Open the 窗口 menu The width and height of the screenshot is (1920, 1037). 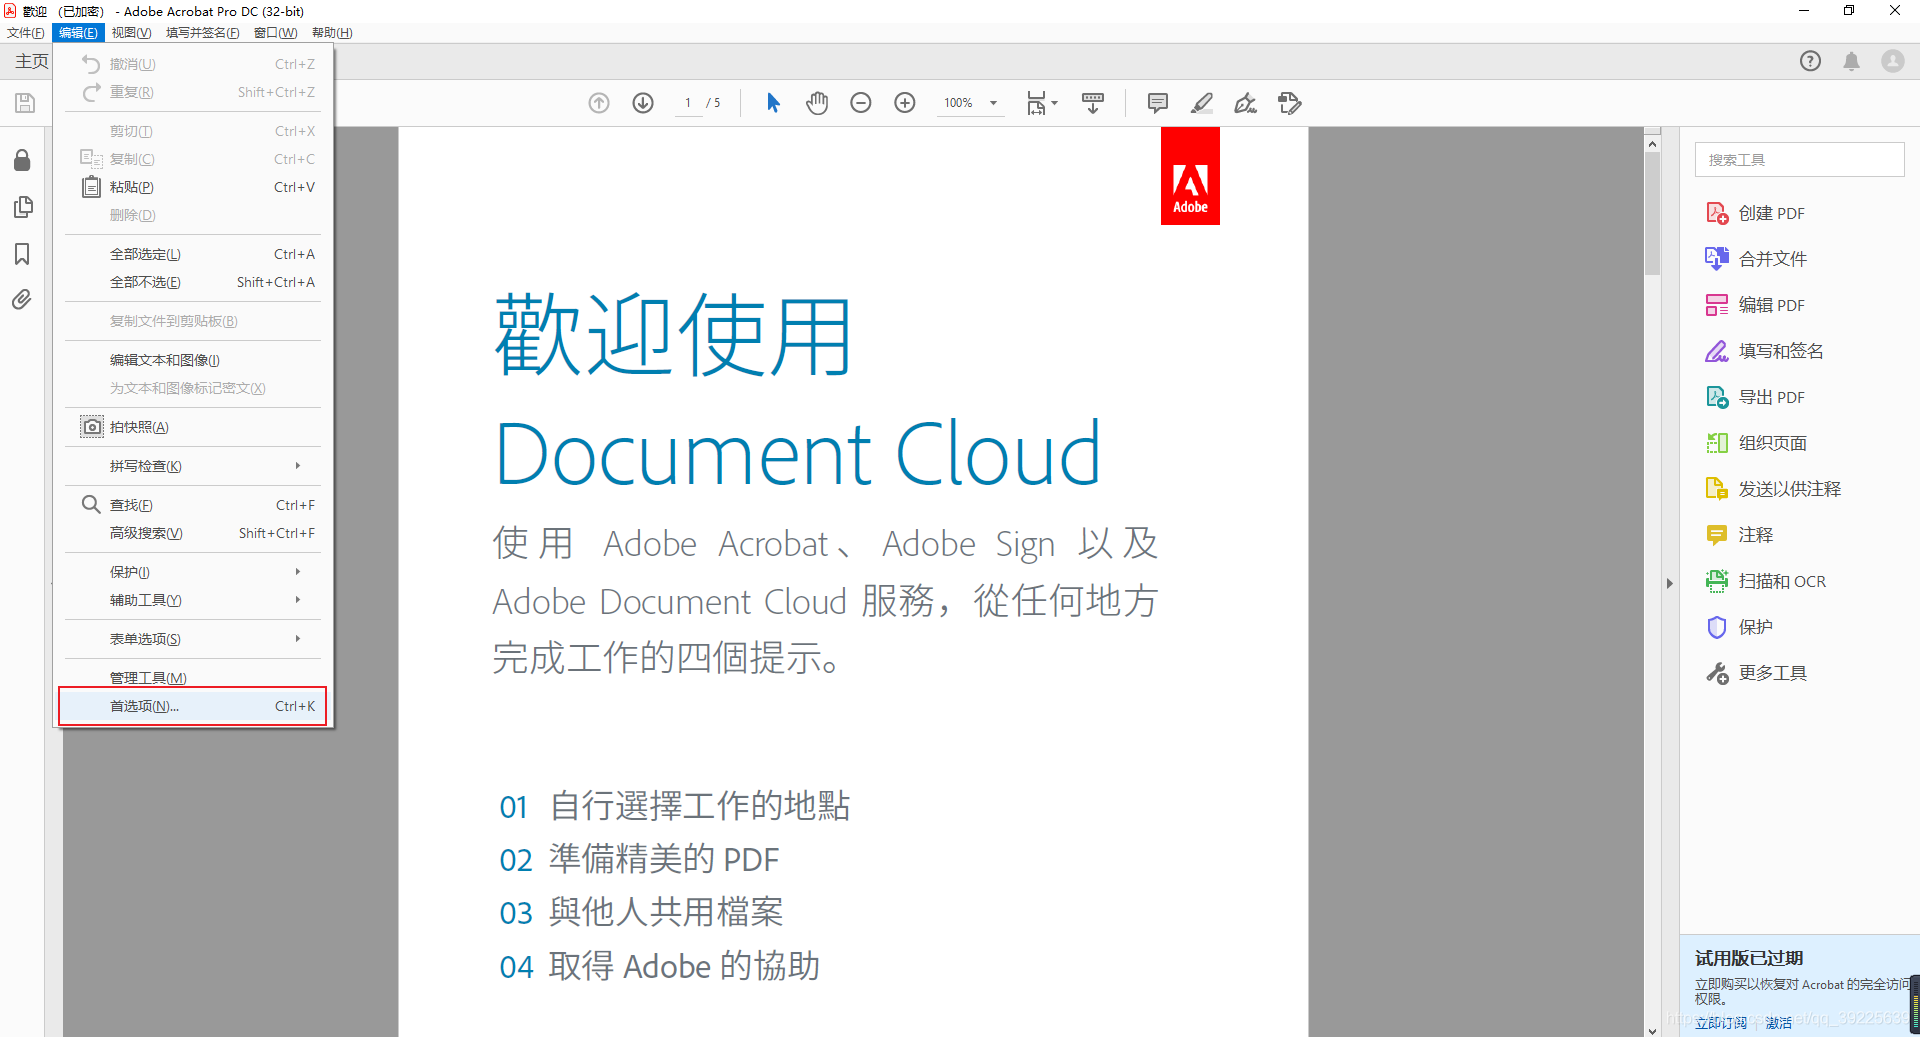tap(275, 33)
